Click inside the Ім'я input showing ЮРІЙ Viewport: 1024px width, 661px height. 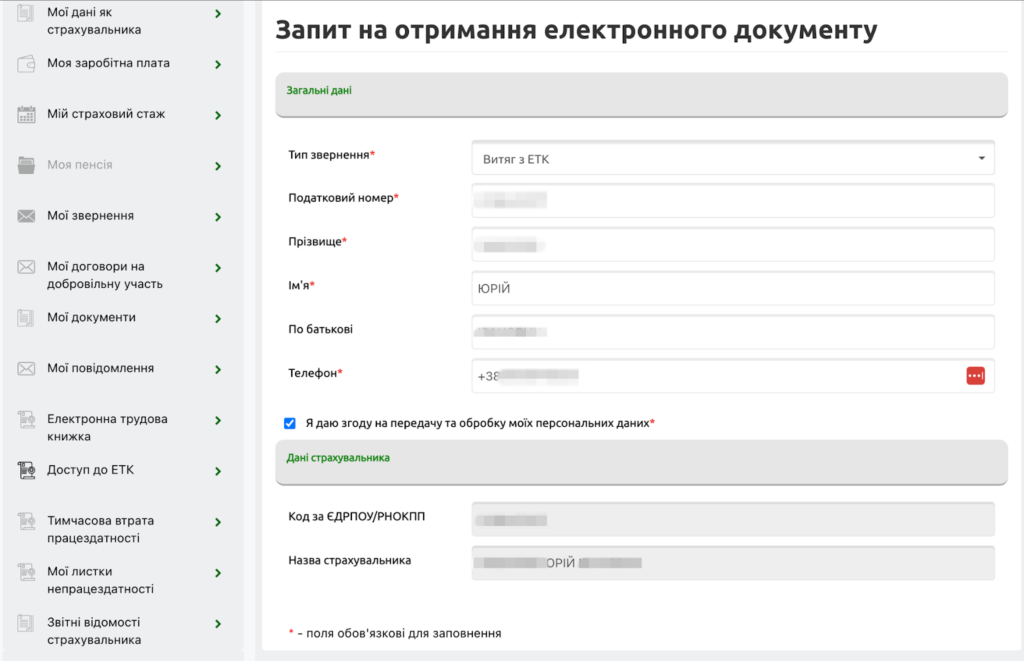733,288
